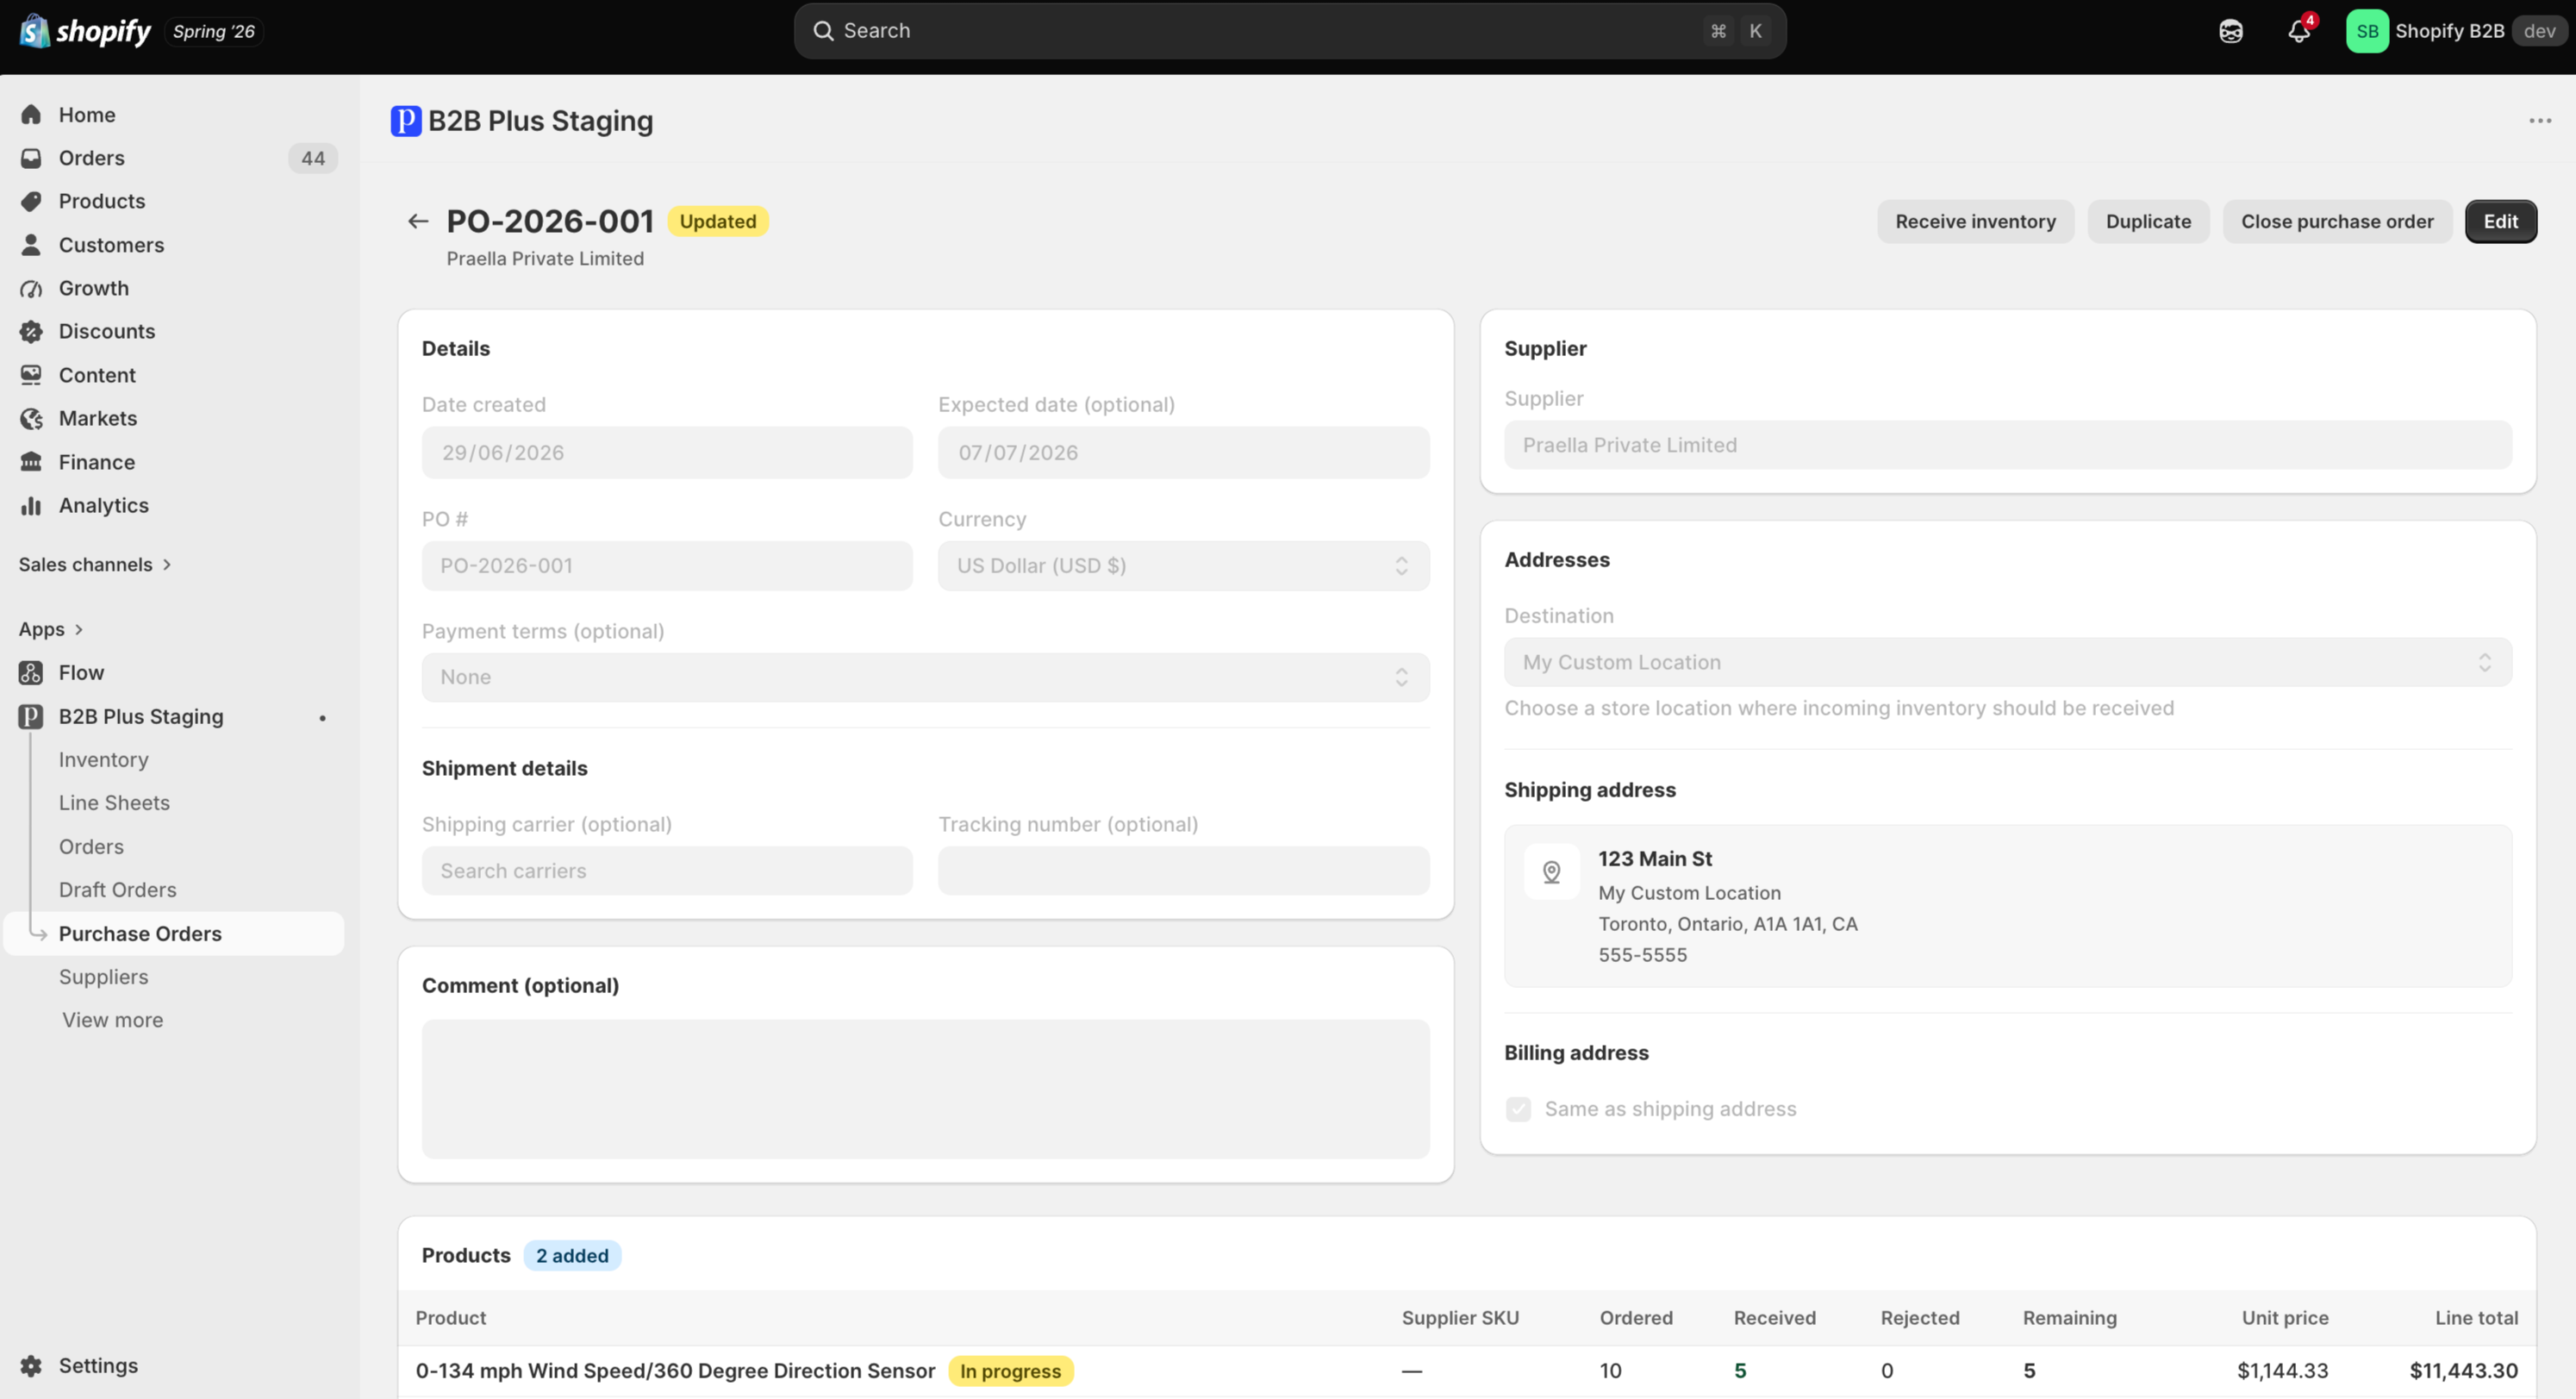The image size is (2576, 1399).
Task: Open the notifications bell
Action: click(2299, 31)
